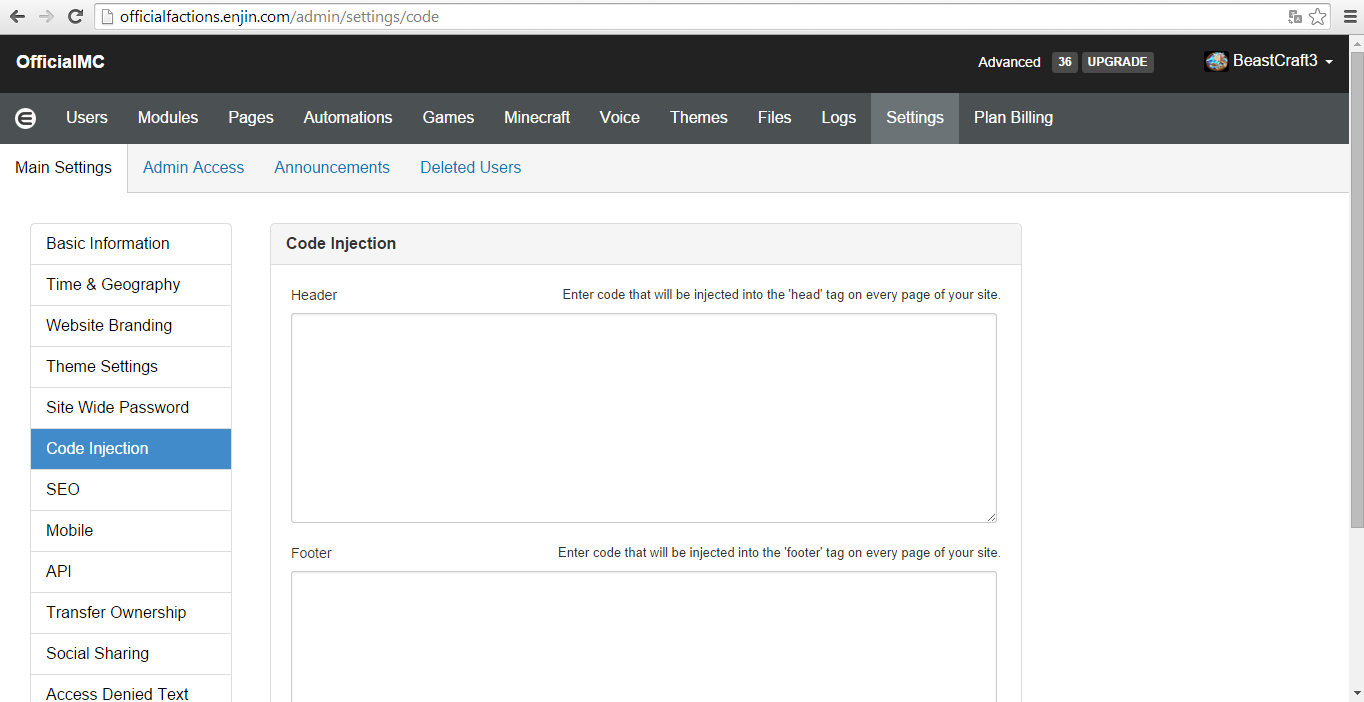Screen dimensions: 1364x702
Task: Open the Pages menu
Action: (251, 118)
